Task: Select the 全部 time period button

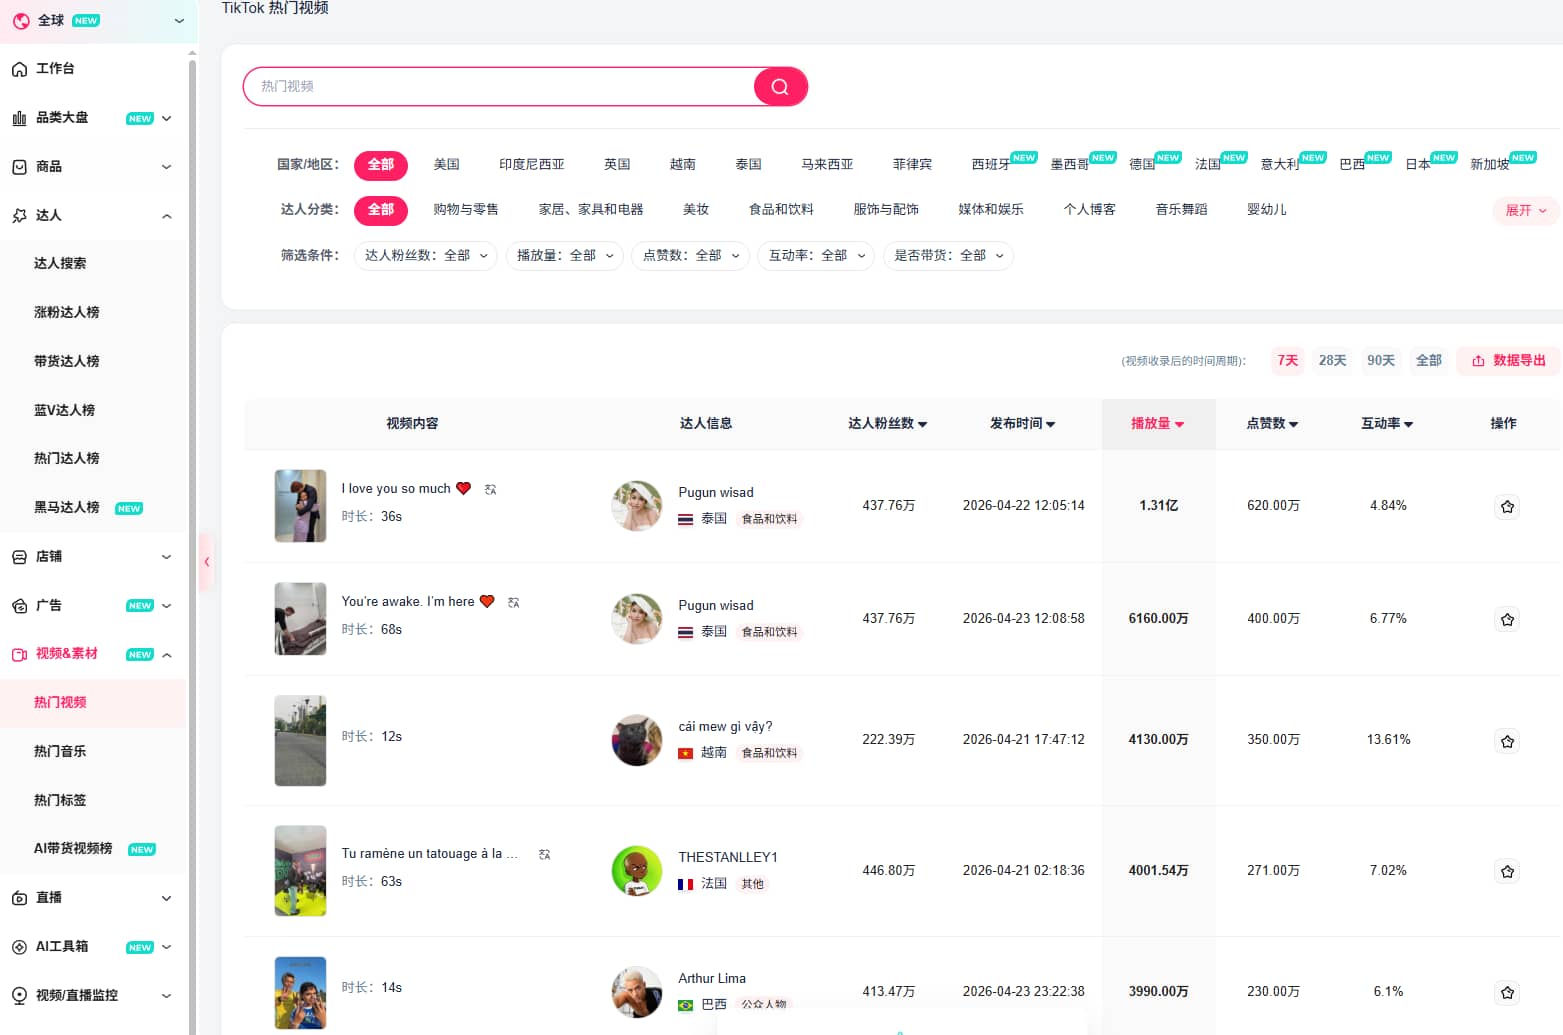Action: (1429, 360)
